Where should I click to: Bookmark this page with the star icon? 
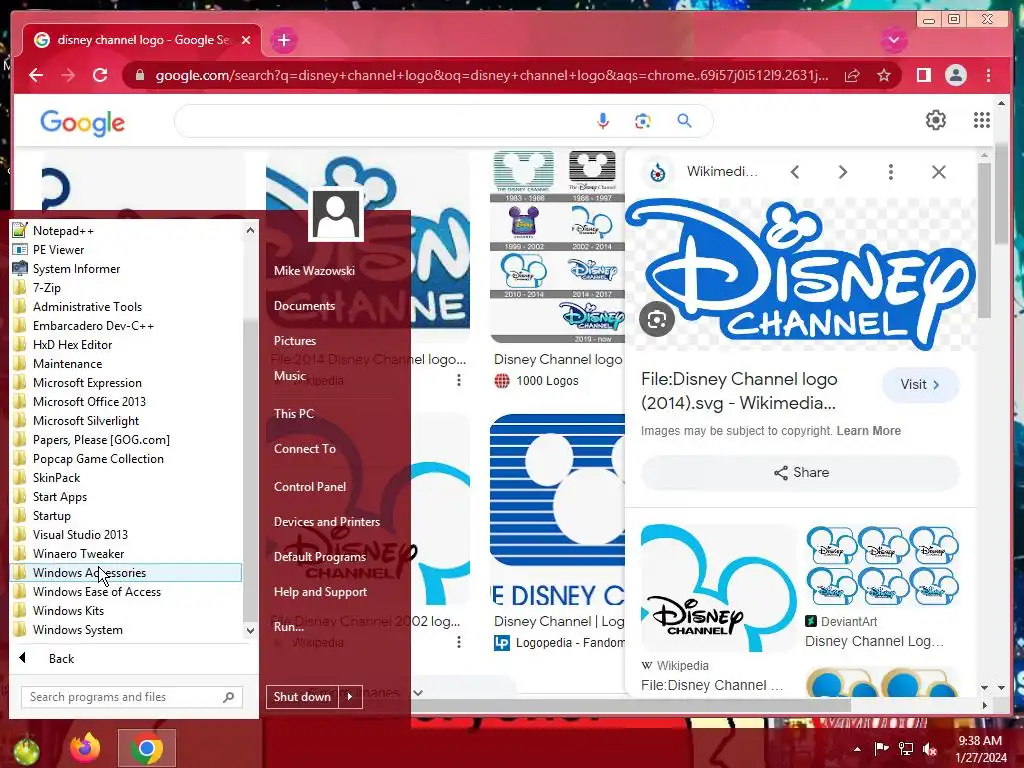pyautogui.click(x=884, y=75)
